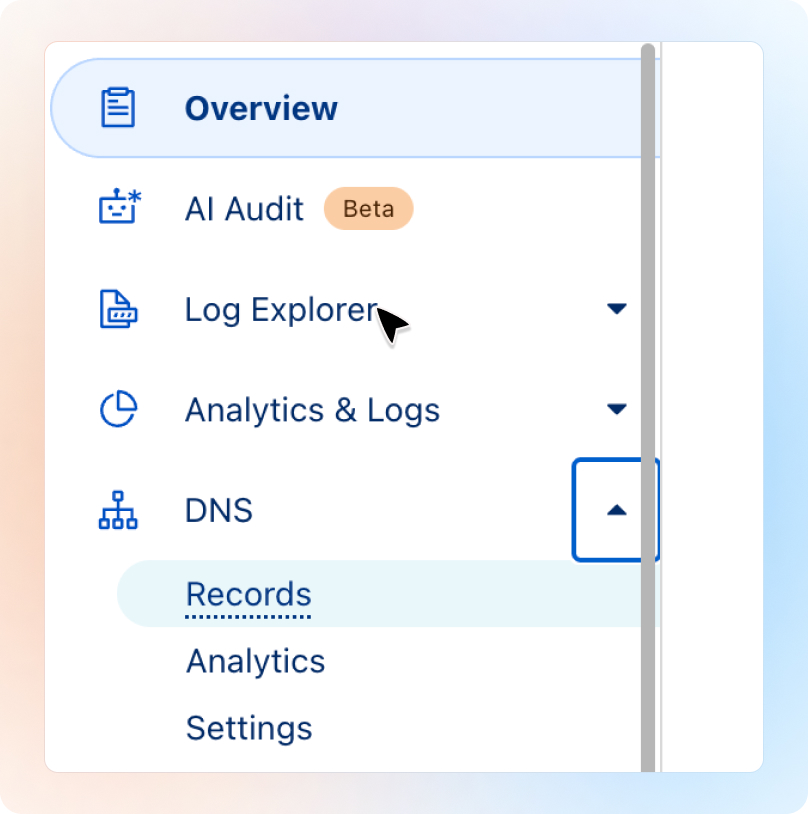This screenshot has height=814, width=808.
Task: Open the DNS Settings subpage
Action: pyautogui.click(x=249, y=728)
